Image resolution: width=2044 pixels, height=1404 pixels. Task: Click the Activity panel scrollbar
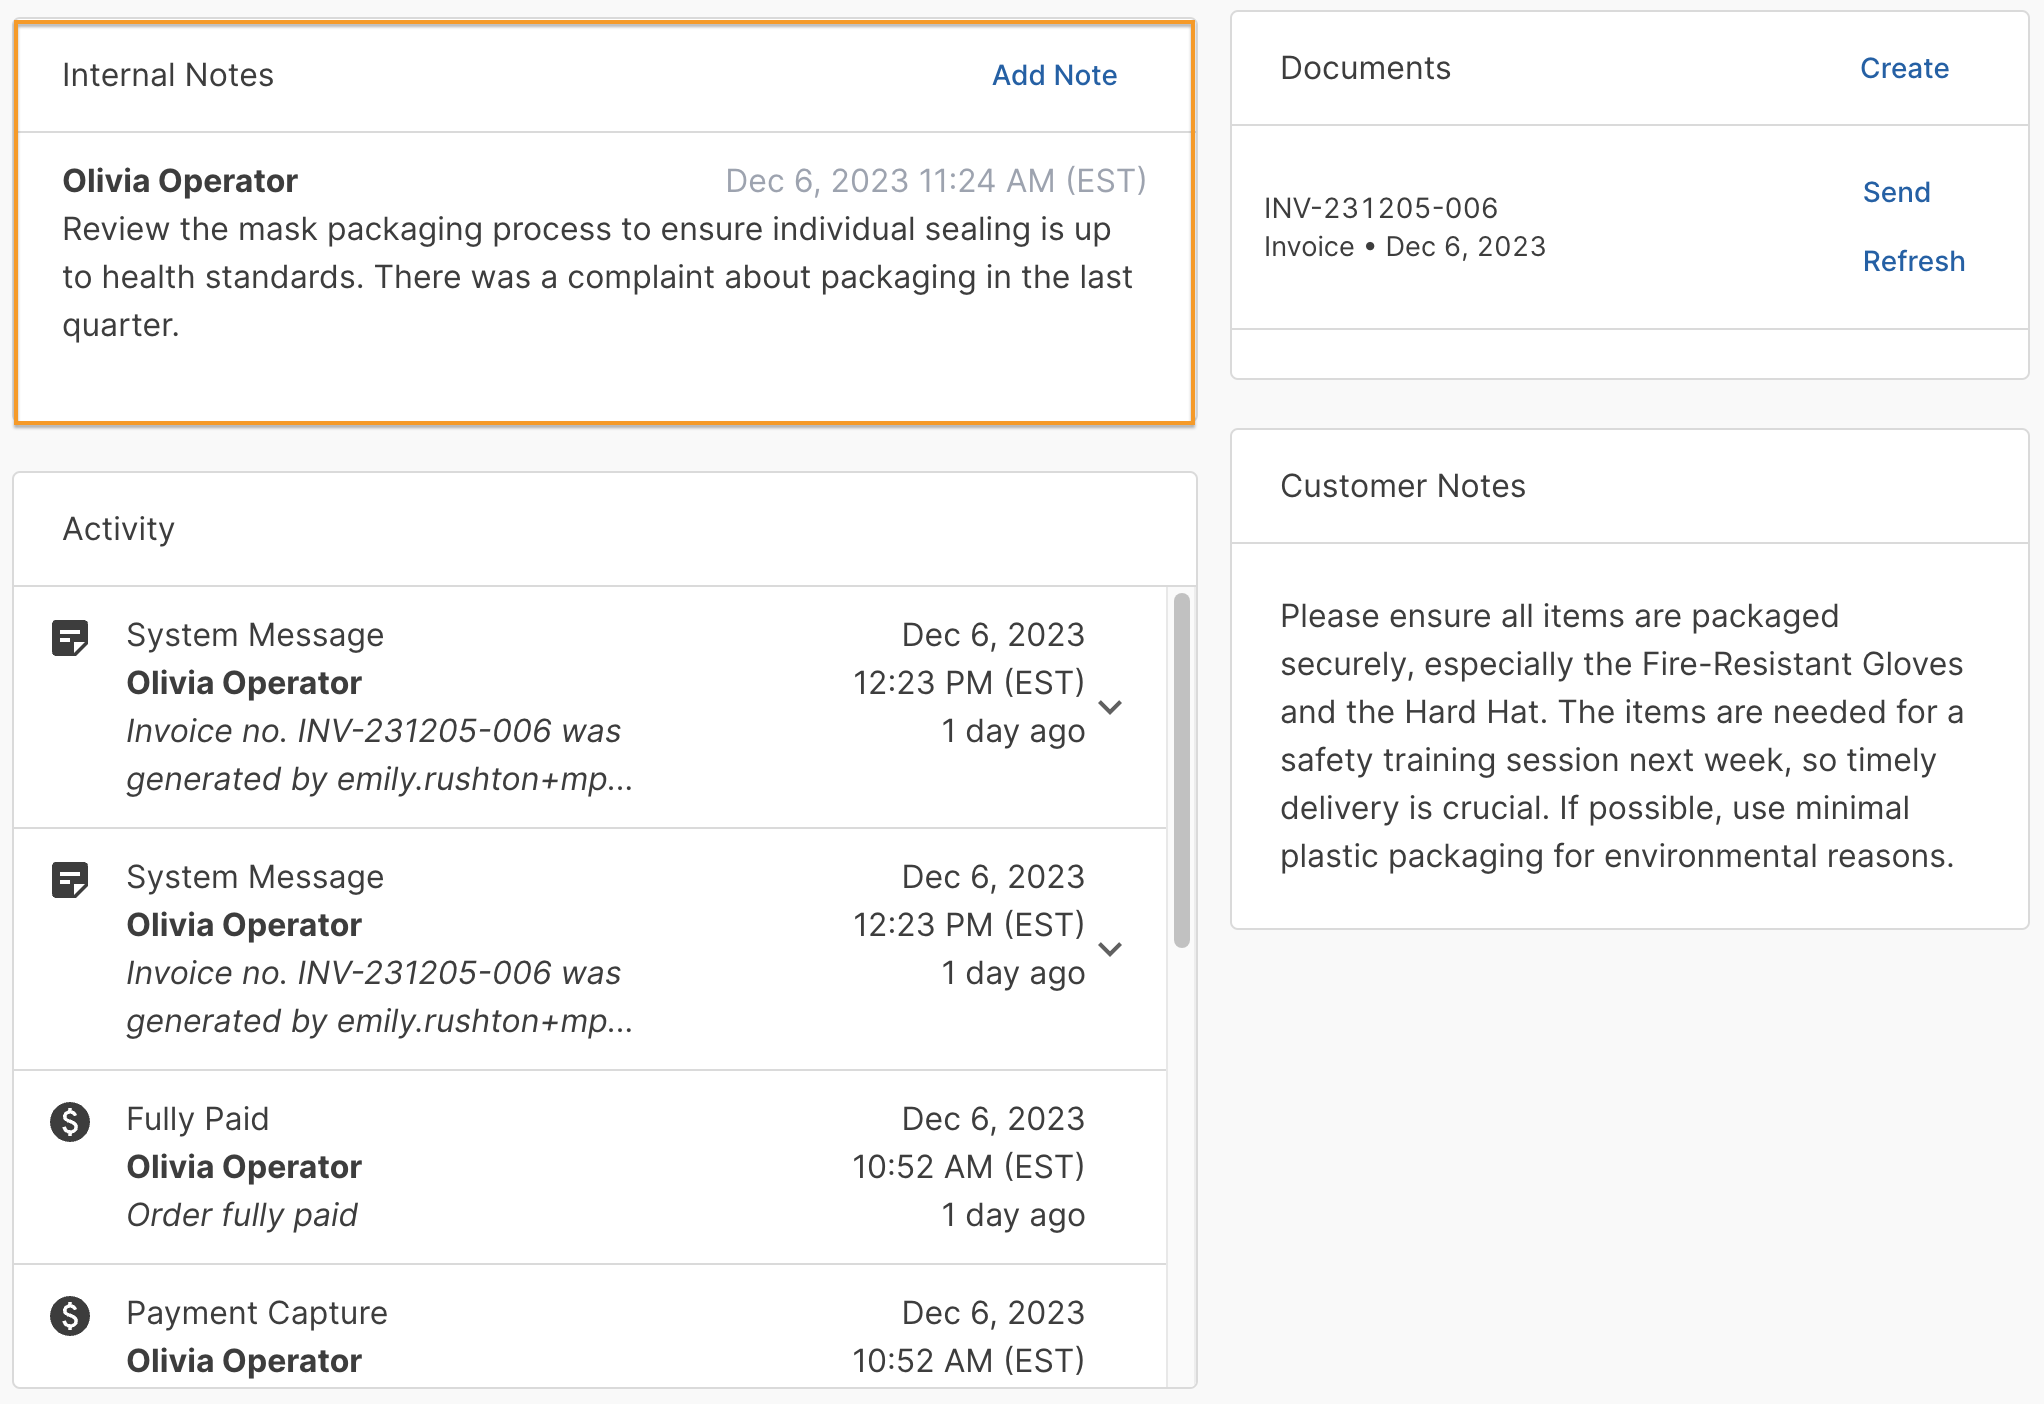(x=1181, y=770)
